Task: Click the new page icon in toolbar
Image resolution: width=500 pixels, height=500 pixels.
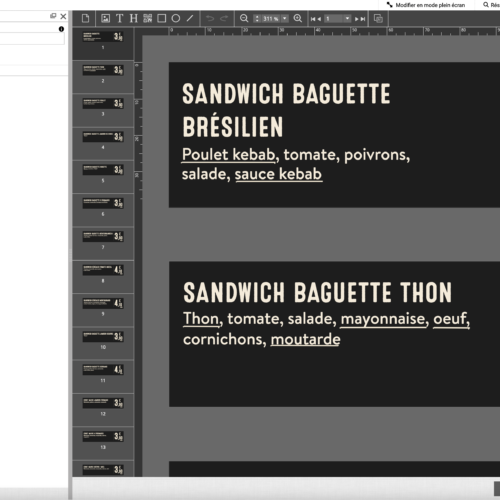Action: pyautogui.click(x=85, y=18)
